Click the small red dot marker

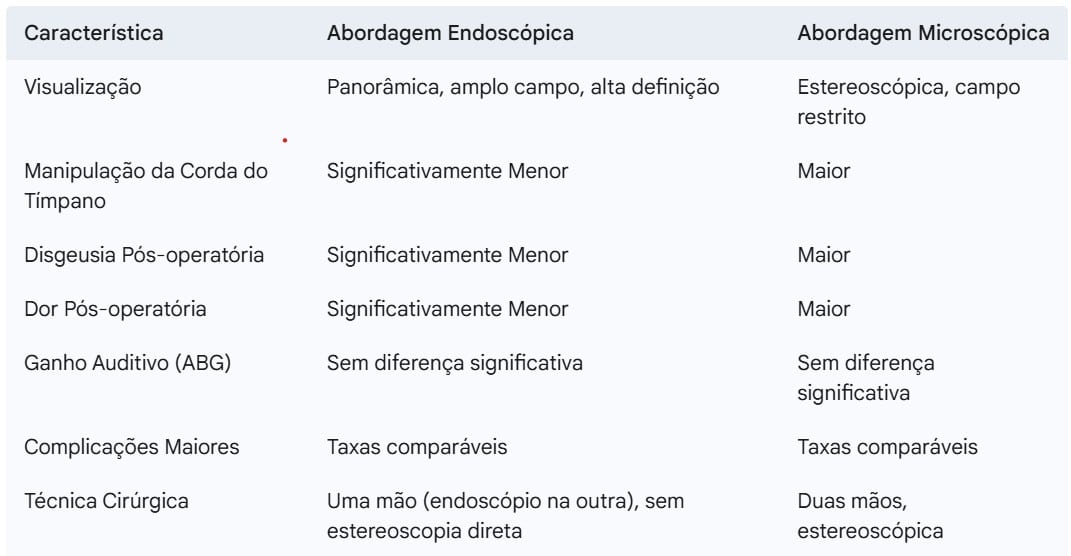tap(285, 141)
